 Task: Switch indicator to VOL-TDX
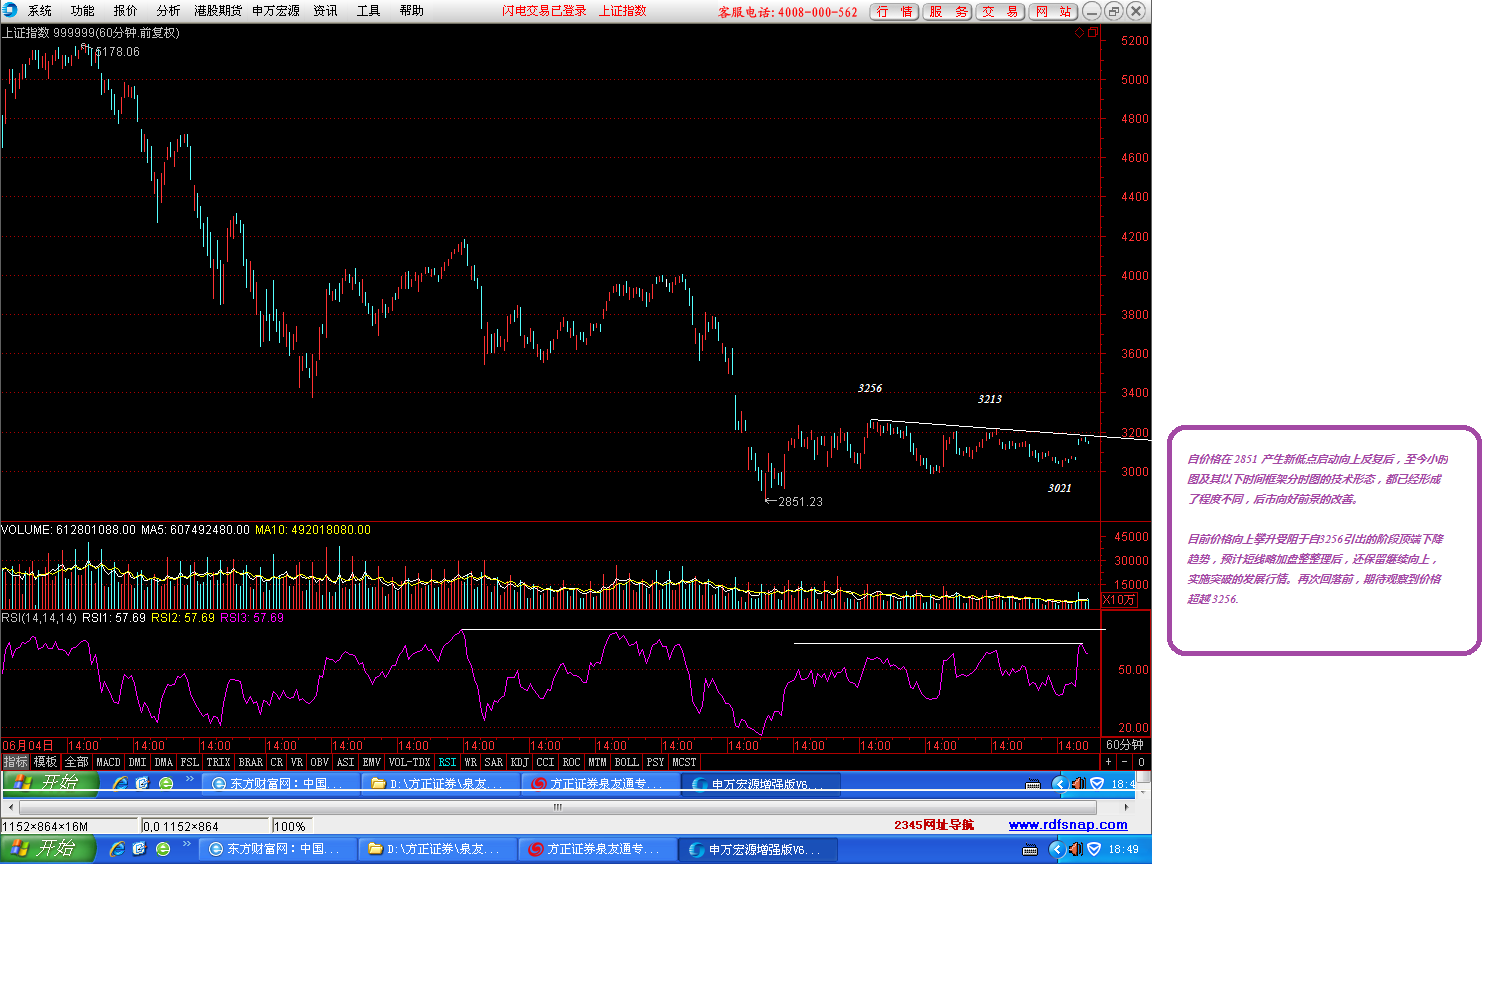pos(409,762)
